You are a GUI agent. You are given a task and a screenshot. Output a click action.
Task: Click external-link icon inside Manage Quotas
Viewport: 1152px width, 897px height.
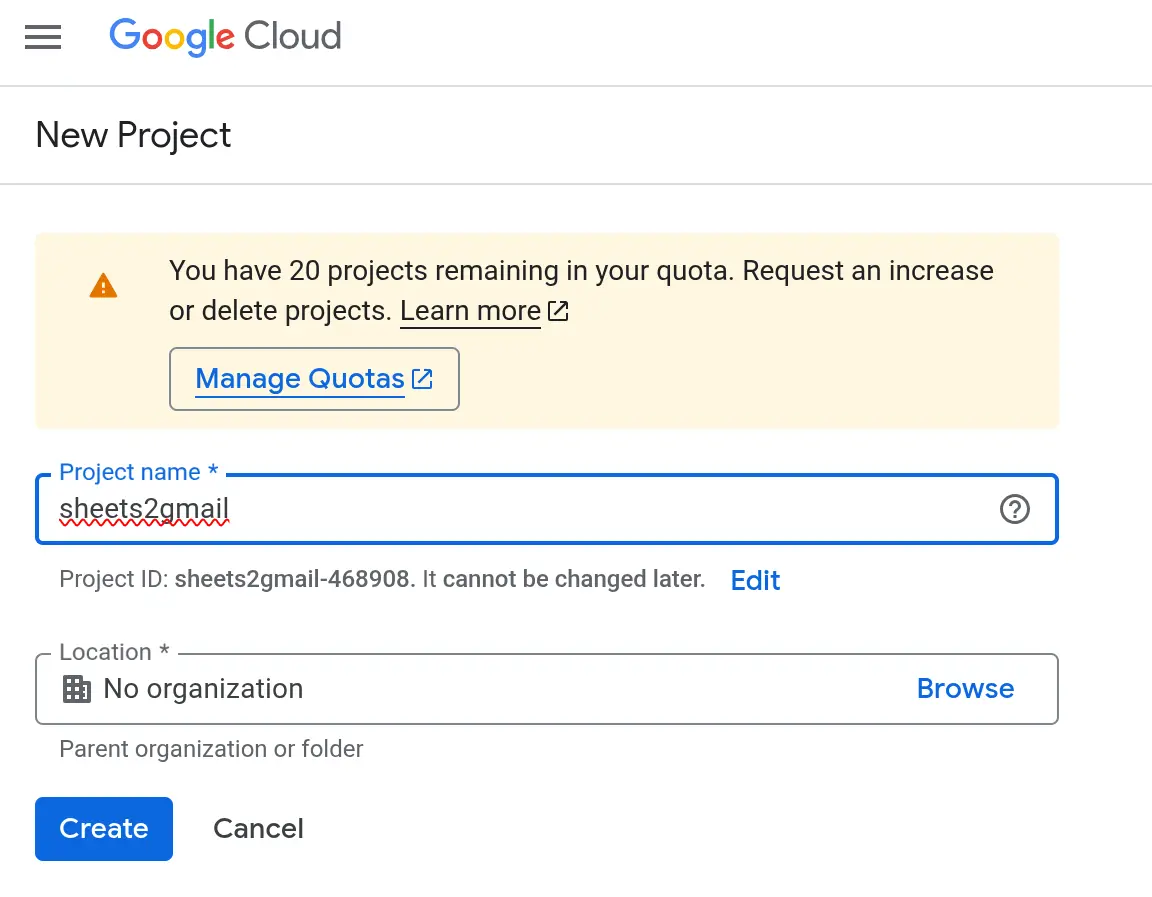pos(423,379)
